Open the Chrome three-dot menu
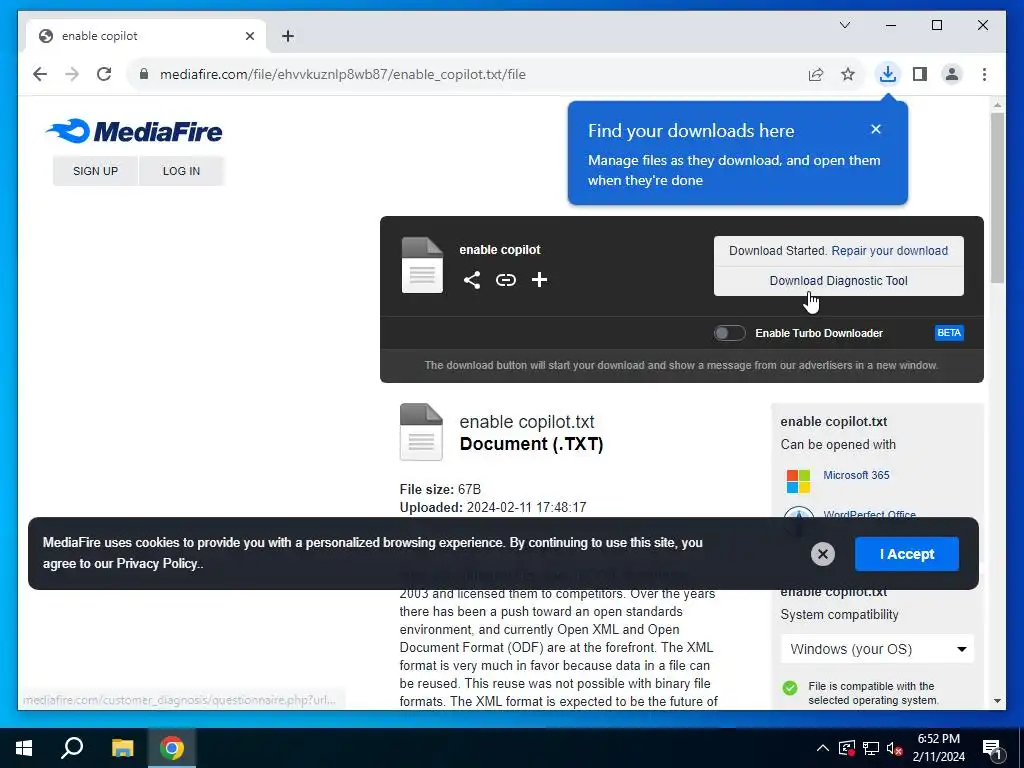 pyautogui.click(x=984, y=74)
